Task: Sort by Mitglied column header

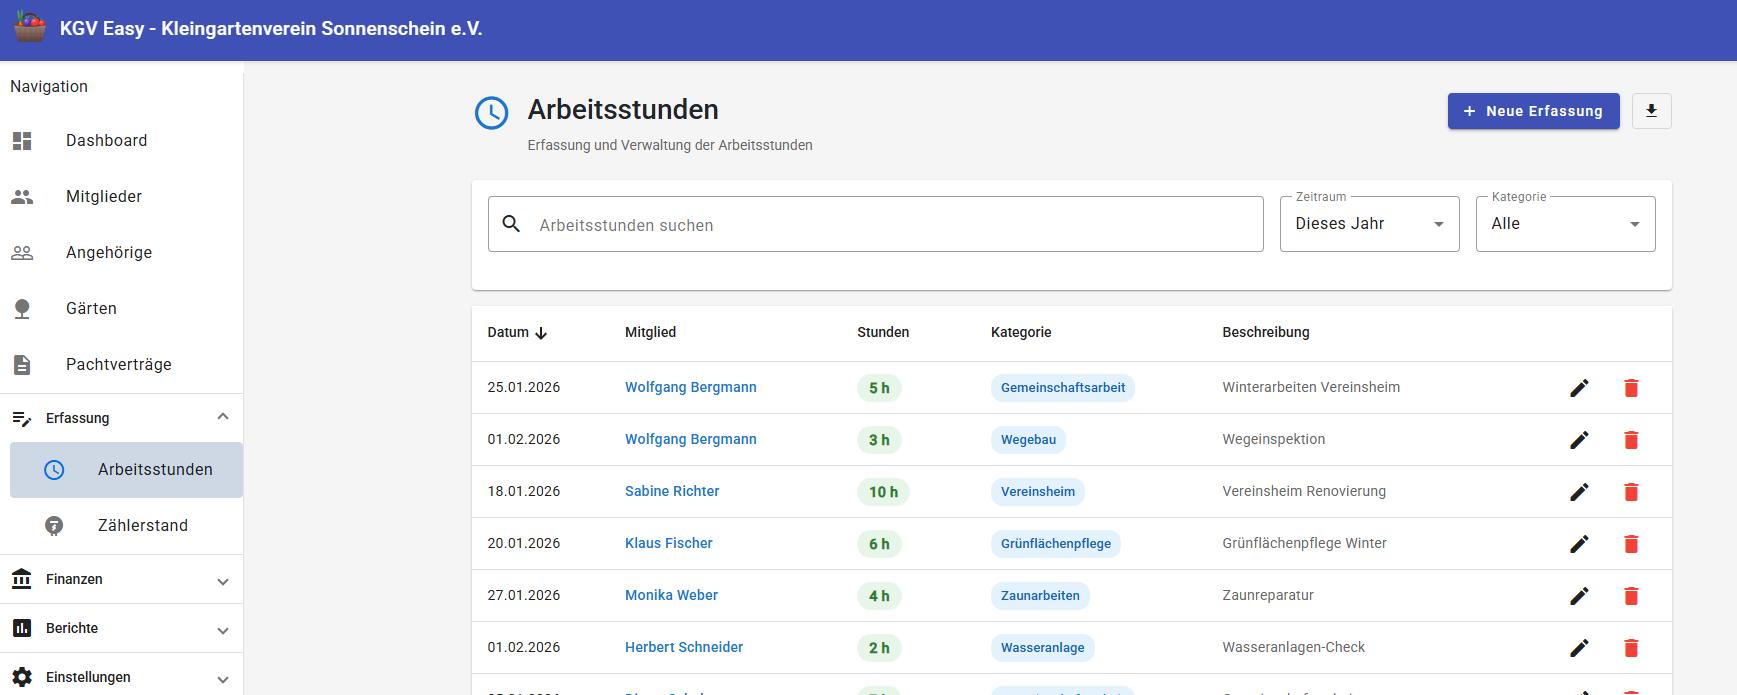Action: coord(650,332)
